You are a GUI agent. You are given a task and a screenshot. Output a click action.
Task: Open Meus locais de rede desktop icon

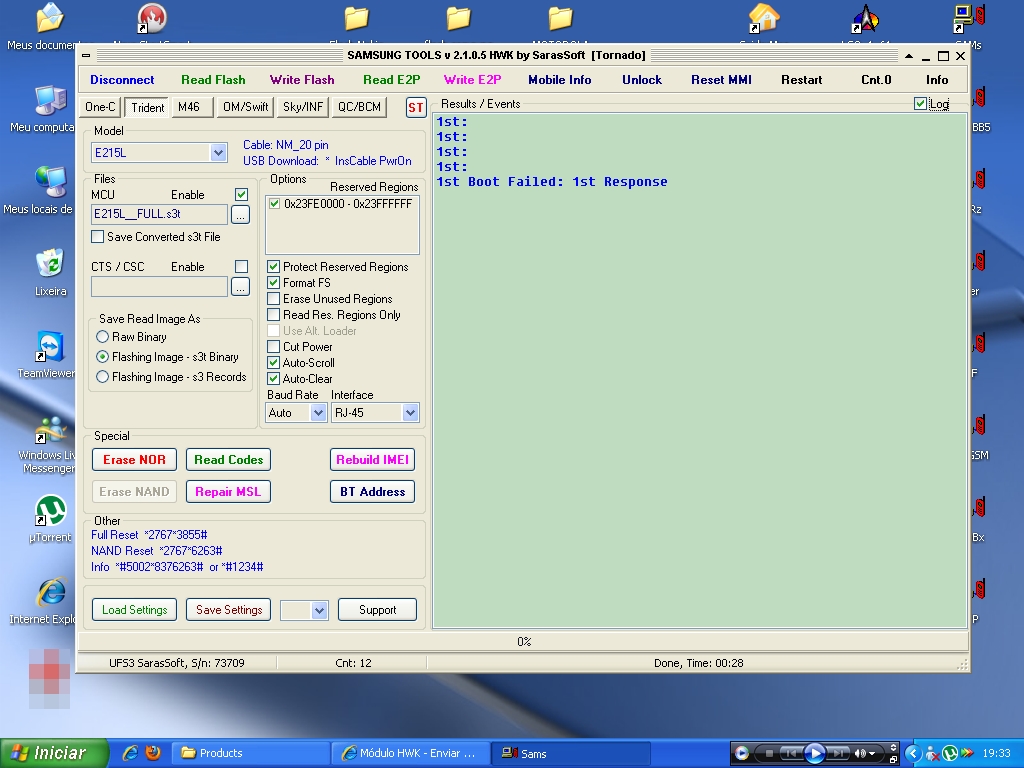[x=51, y=183]
